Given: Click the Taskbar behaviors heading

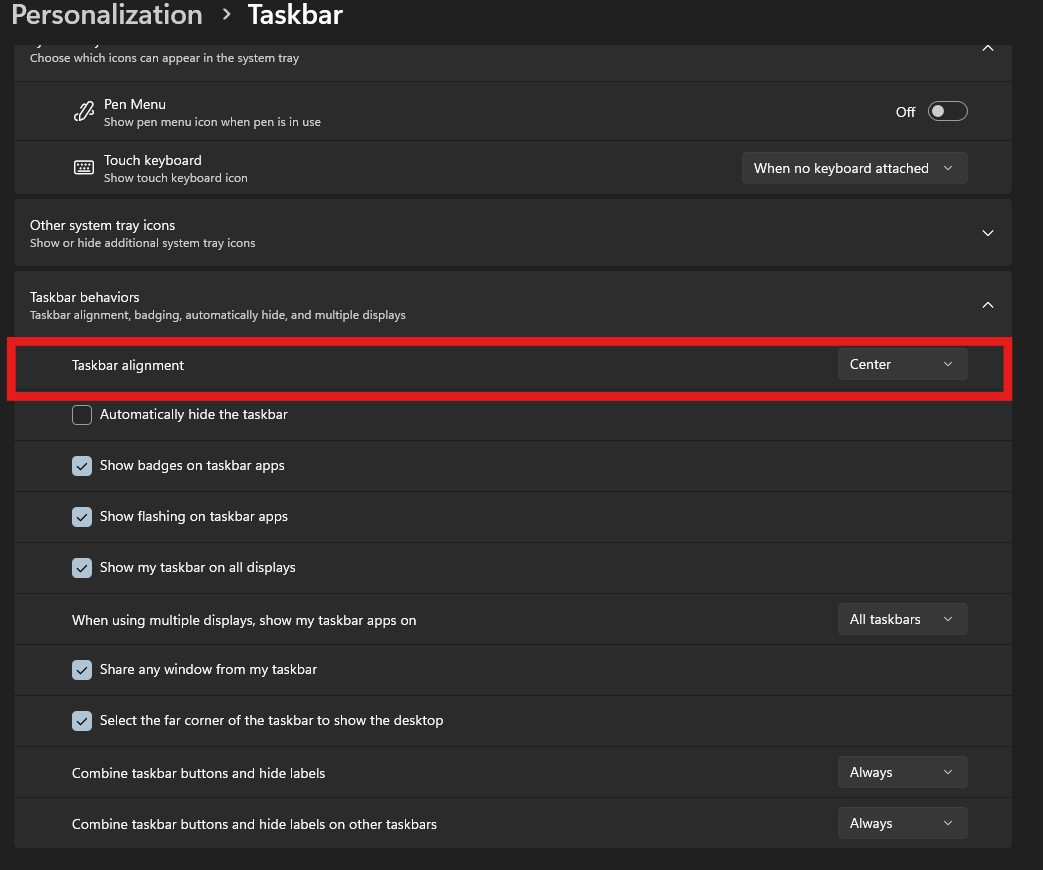Looking at the screenshot, I should pyautogui.click(x=84, y=297).
